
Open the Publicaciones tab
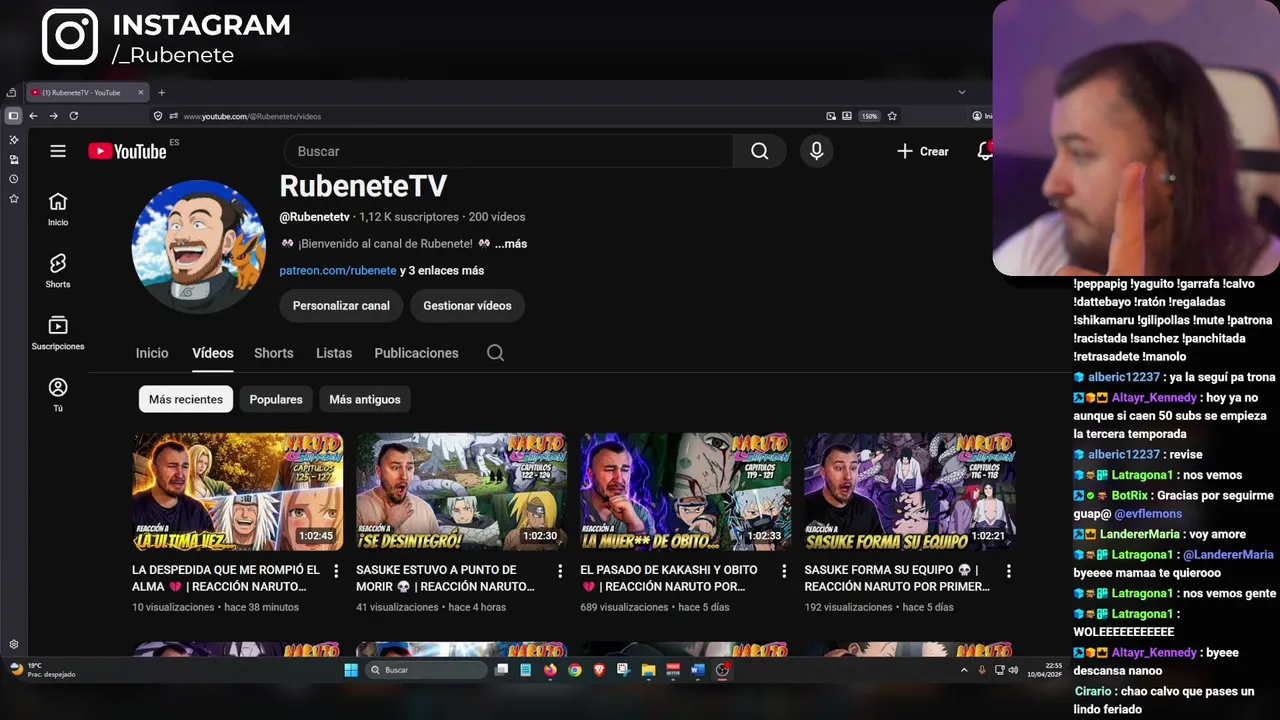click(x=416, y=353)
